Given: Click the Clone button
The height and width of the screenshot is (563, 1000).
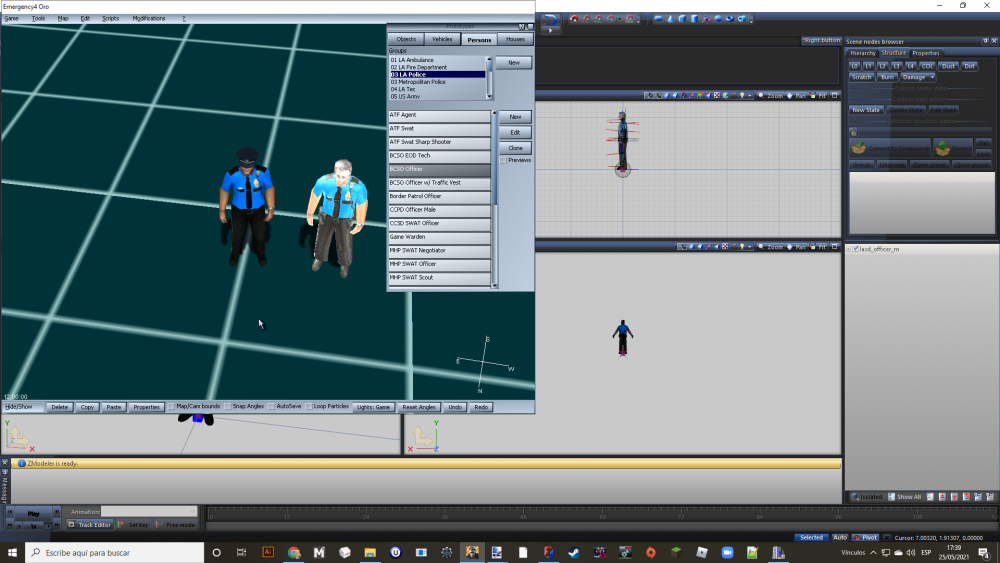Looking at the screenshot, I should click(515, 148).
